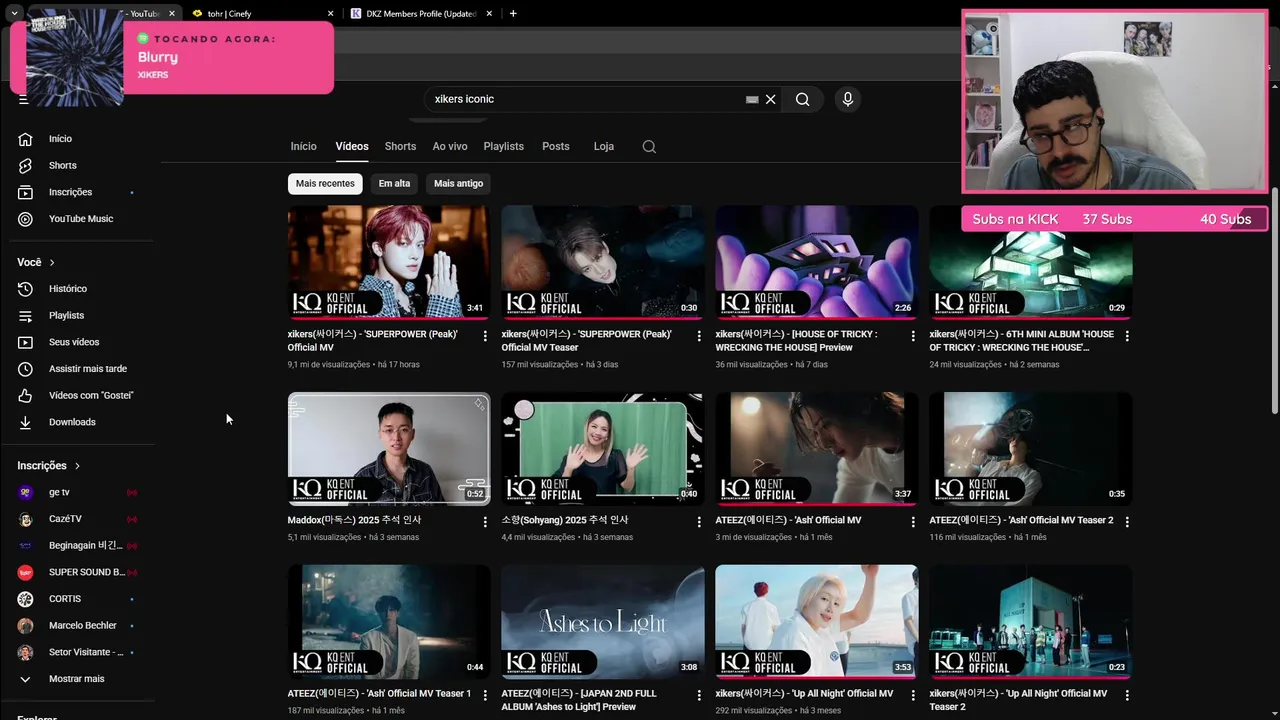Switch to Posts tab
Viewport: 1280px width, 720px height.
(x=555, y=146)
